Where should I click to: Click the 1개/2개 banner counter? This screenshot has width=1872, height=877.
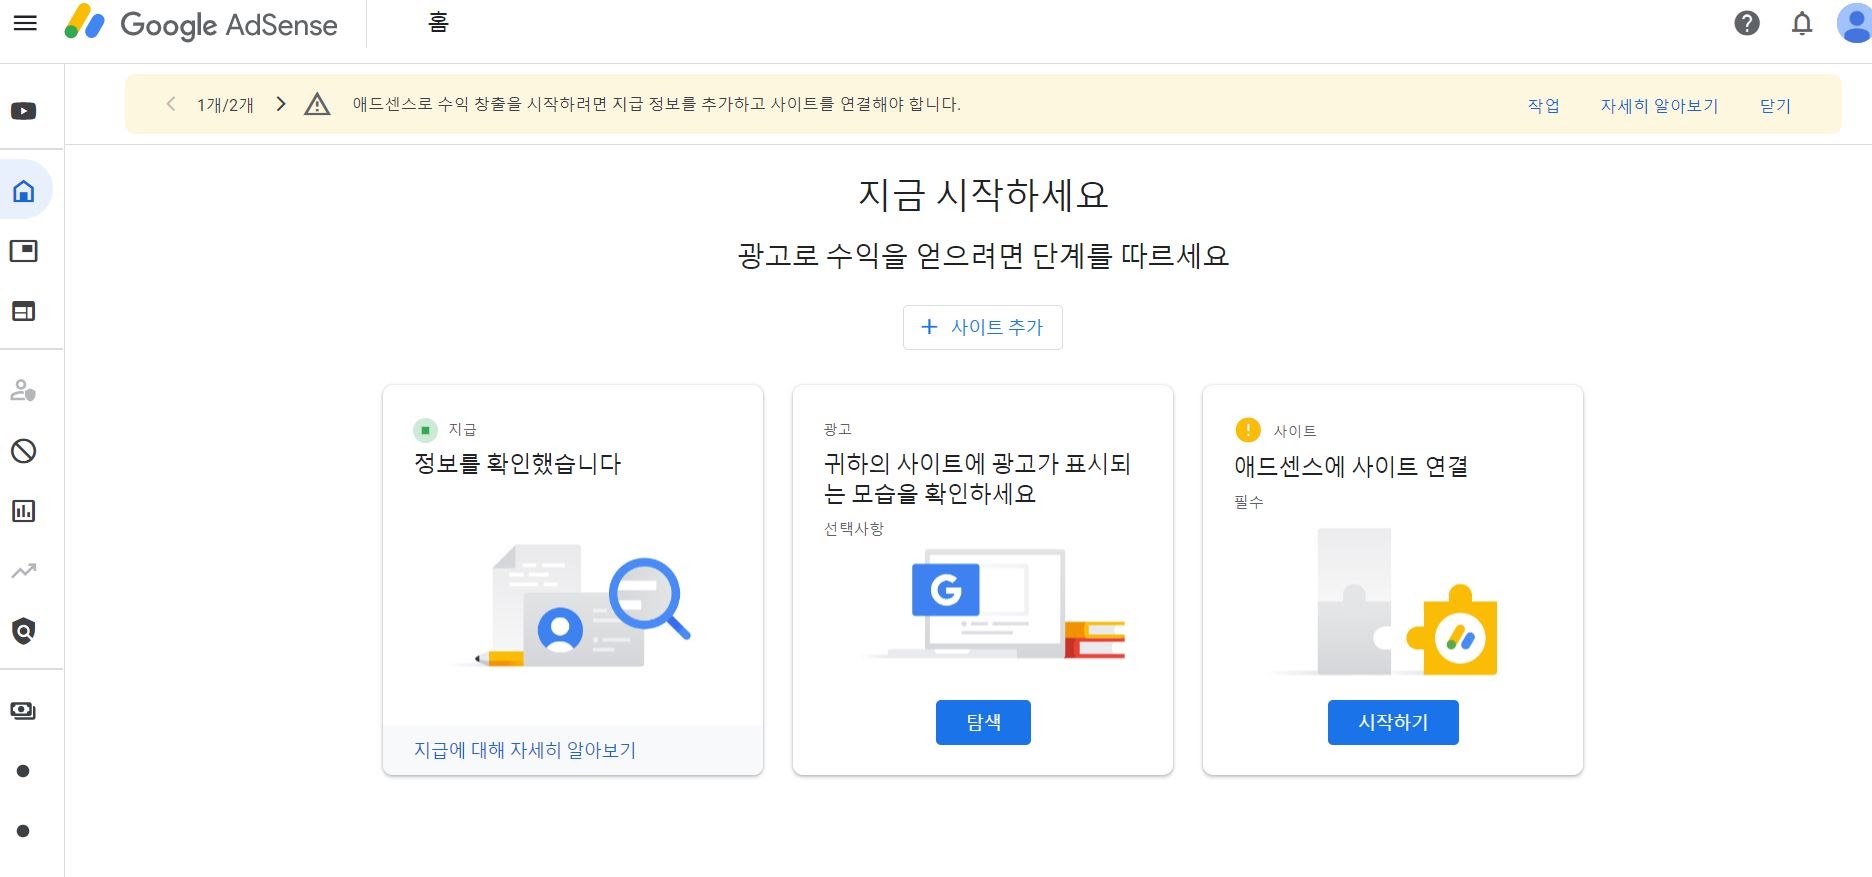(x=225, y=105)
